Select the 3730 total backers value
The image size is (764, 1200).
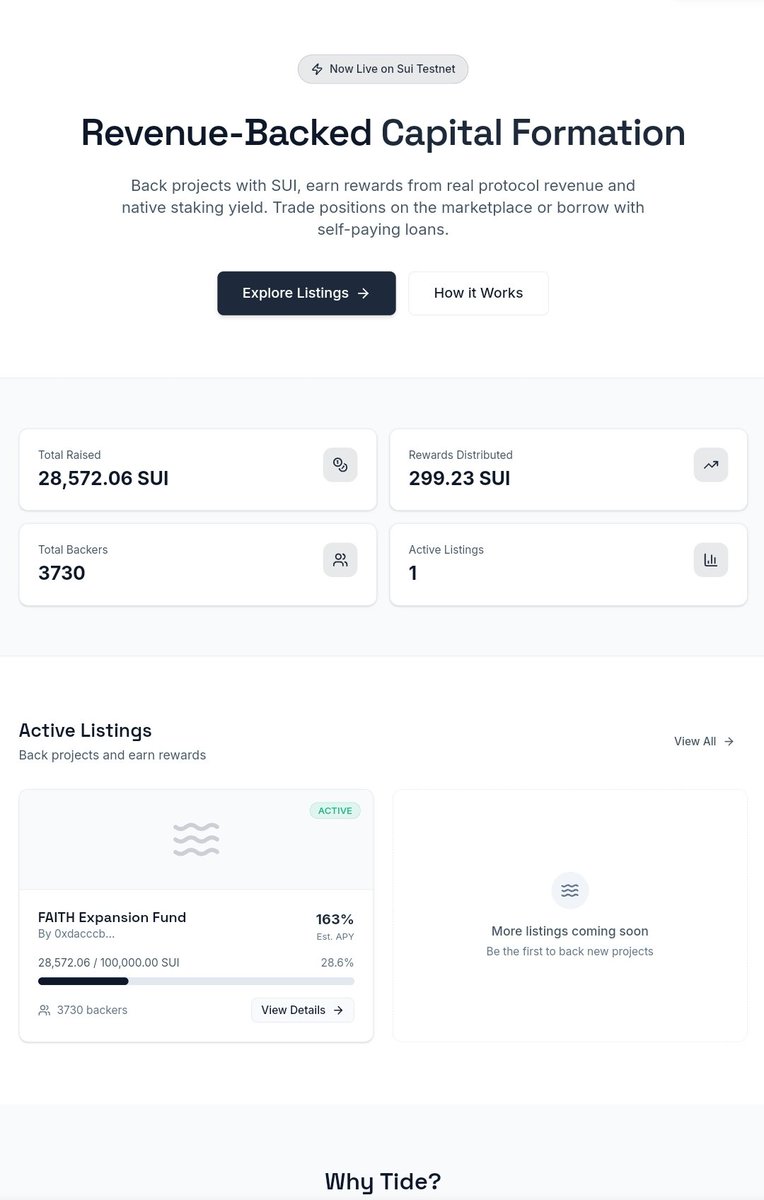(x=62, y=573)
